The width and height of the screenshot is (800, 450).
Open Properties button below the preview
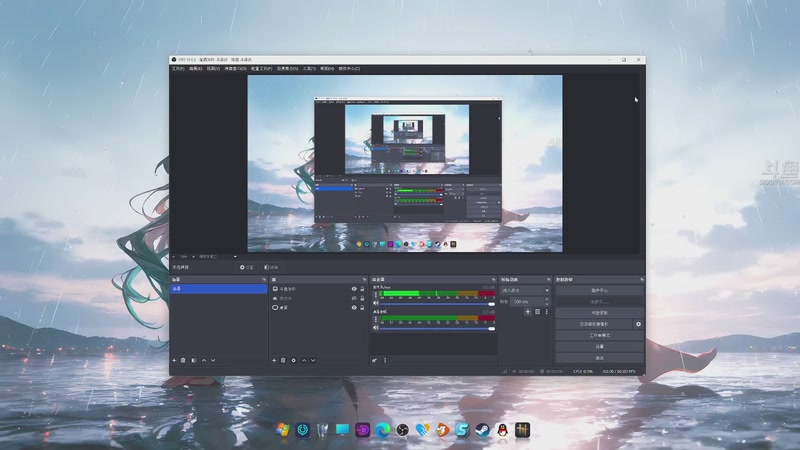click(x=247, y=267)
